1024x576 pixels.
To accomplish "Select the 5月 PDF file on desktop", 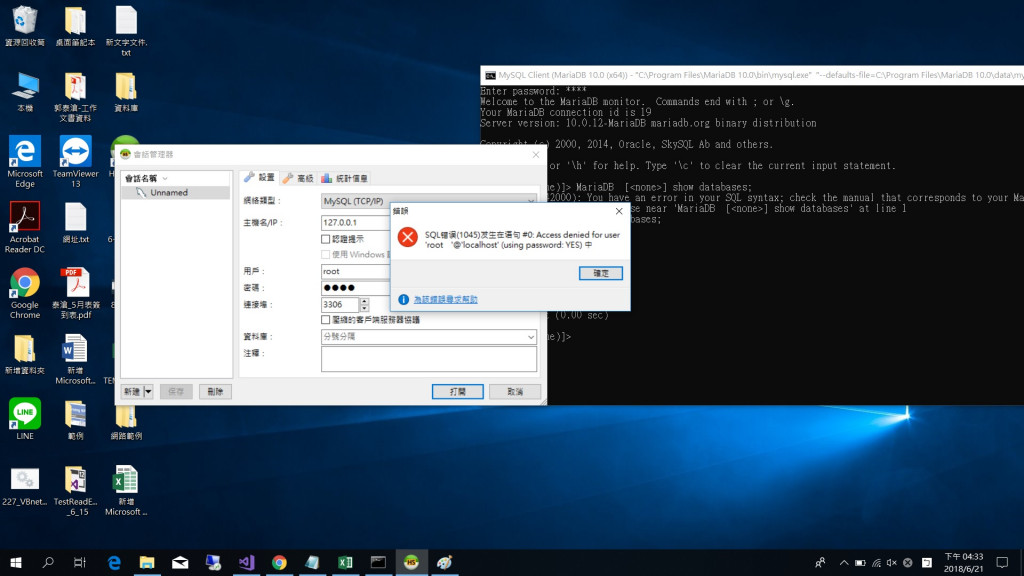I will [76, 293].
